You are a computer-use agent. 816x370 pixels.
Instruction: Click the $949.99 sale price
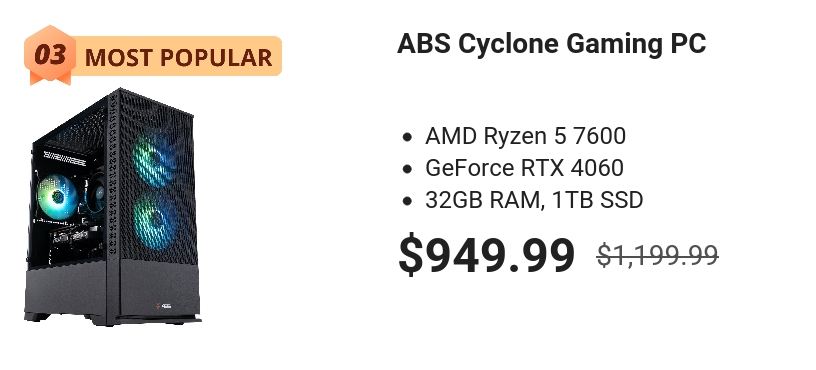point(486,255)
